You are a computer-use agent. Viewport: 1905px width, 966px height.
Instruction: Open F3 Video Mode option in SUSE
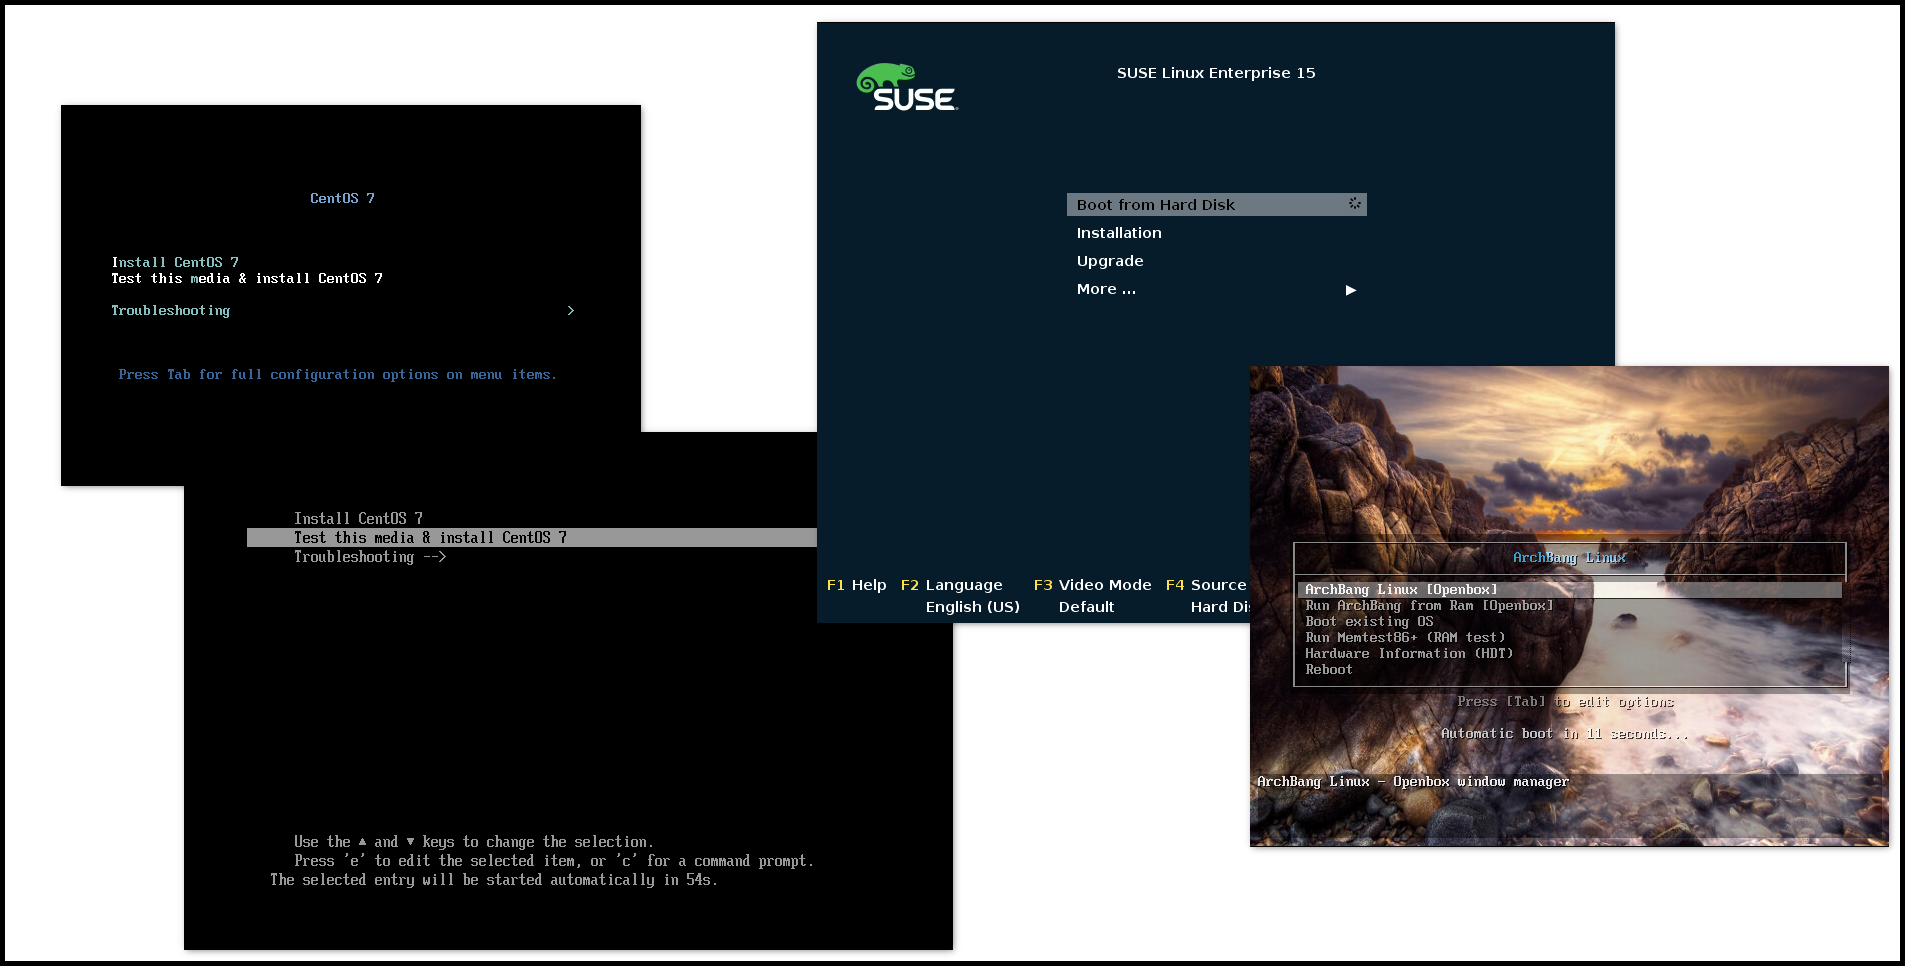click(1092, 585)
